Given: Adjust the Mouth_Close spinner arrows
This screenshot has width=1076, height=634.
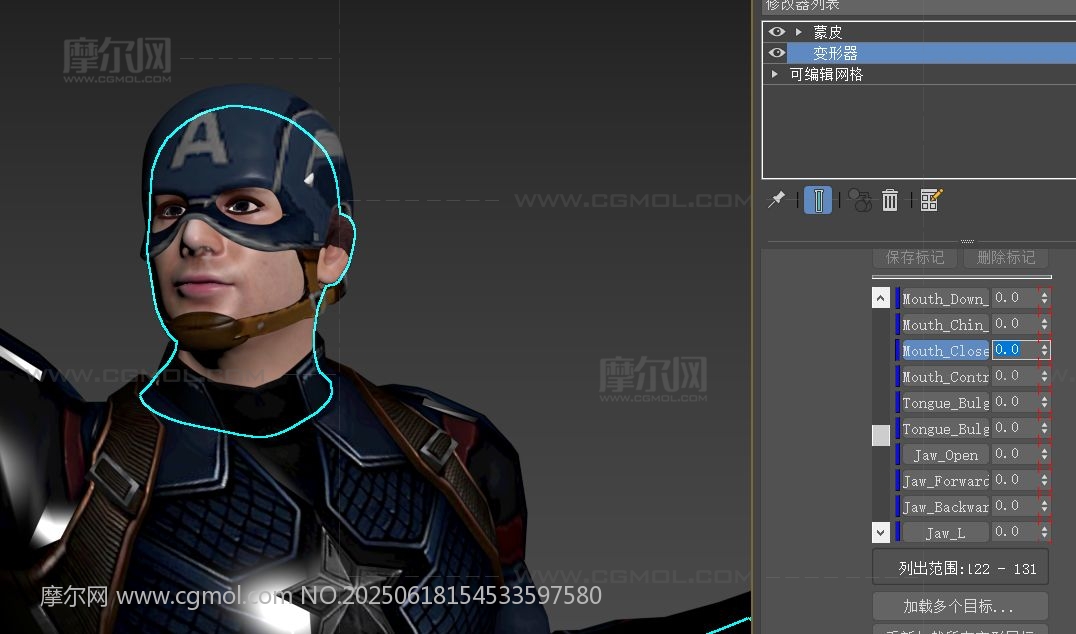Looking at the screenshot, I should (x=1044, y=350).
